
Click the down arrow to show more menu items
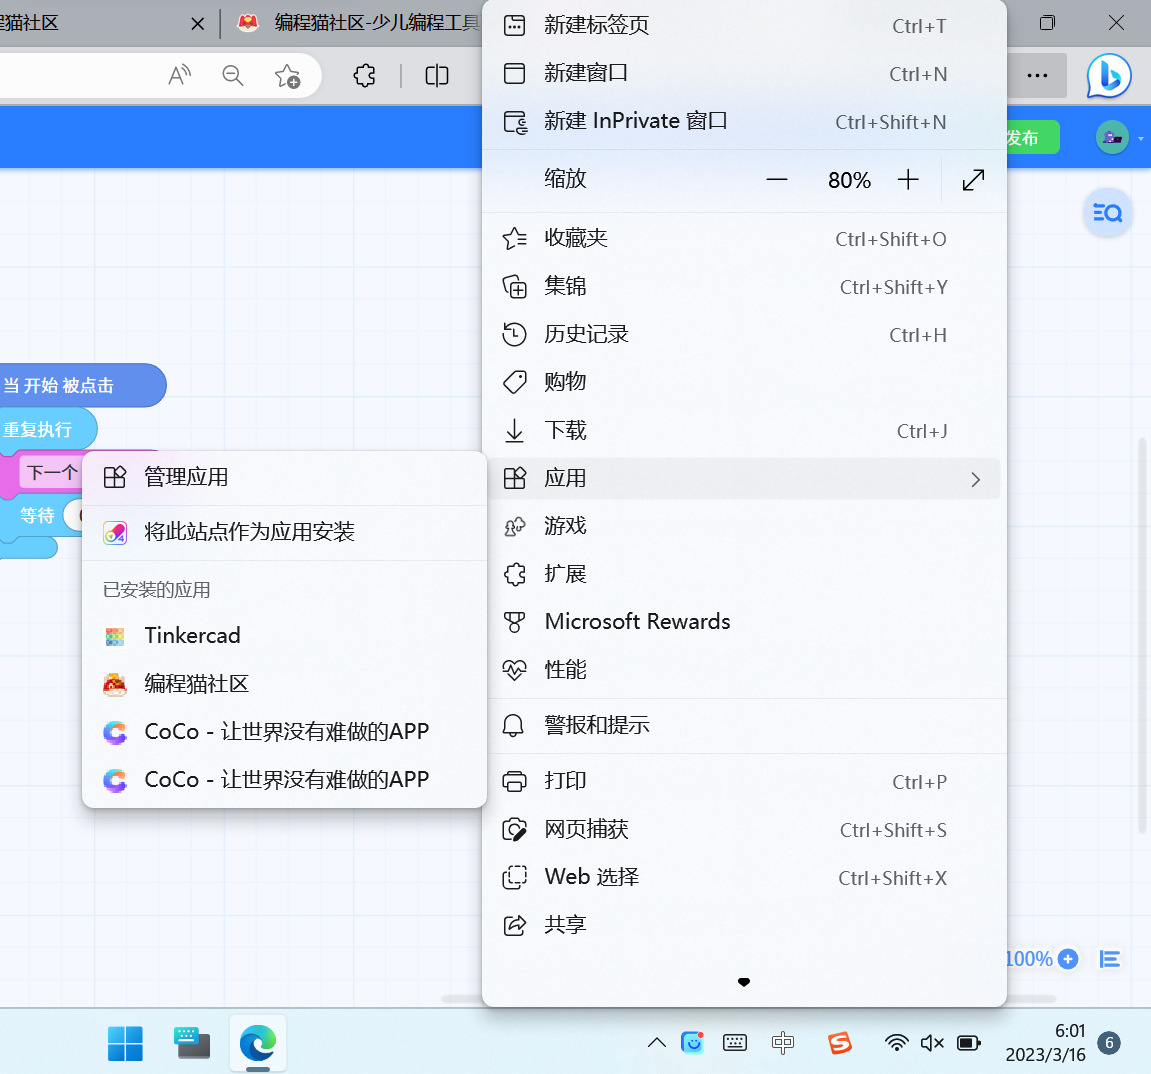(744, 982)
